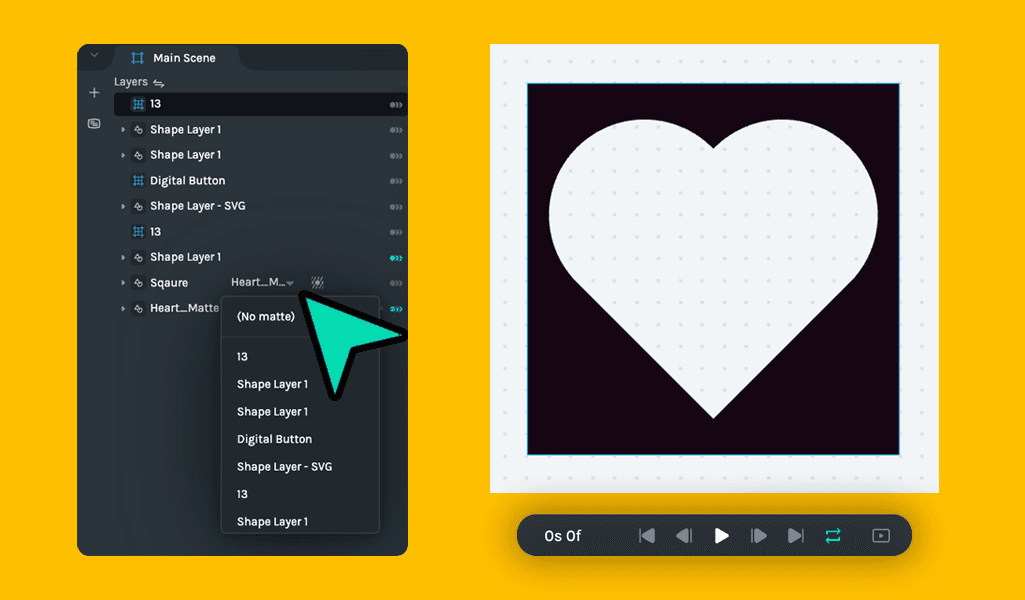Expand the Shape Layer - SVG layer
1025x600 pixels.
pyautogui.click(x=122, y=206)
